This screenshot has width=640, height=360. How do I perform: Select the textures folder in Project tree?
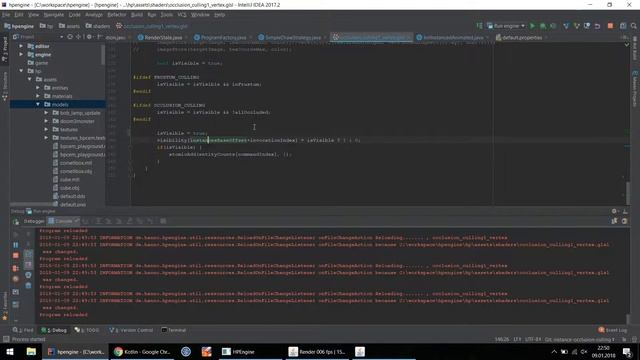point(69,129)
